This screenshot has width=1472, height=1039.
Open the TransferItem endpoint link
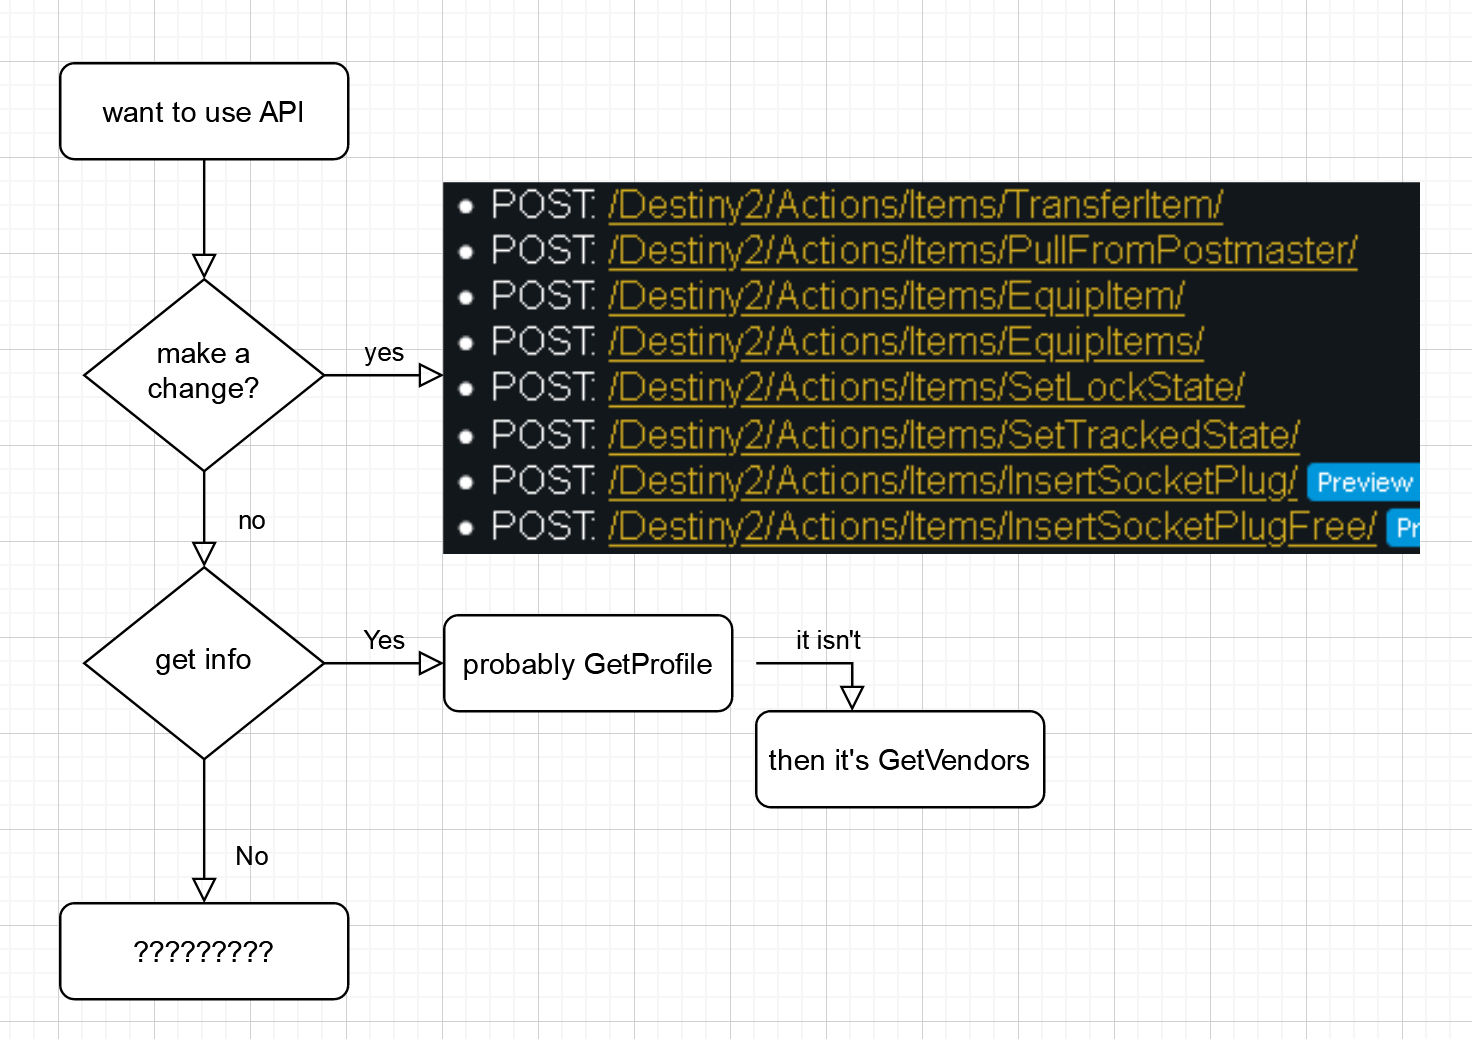pos(914,206)
